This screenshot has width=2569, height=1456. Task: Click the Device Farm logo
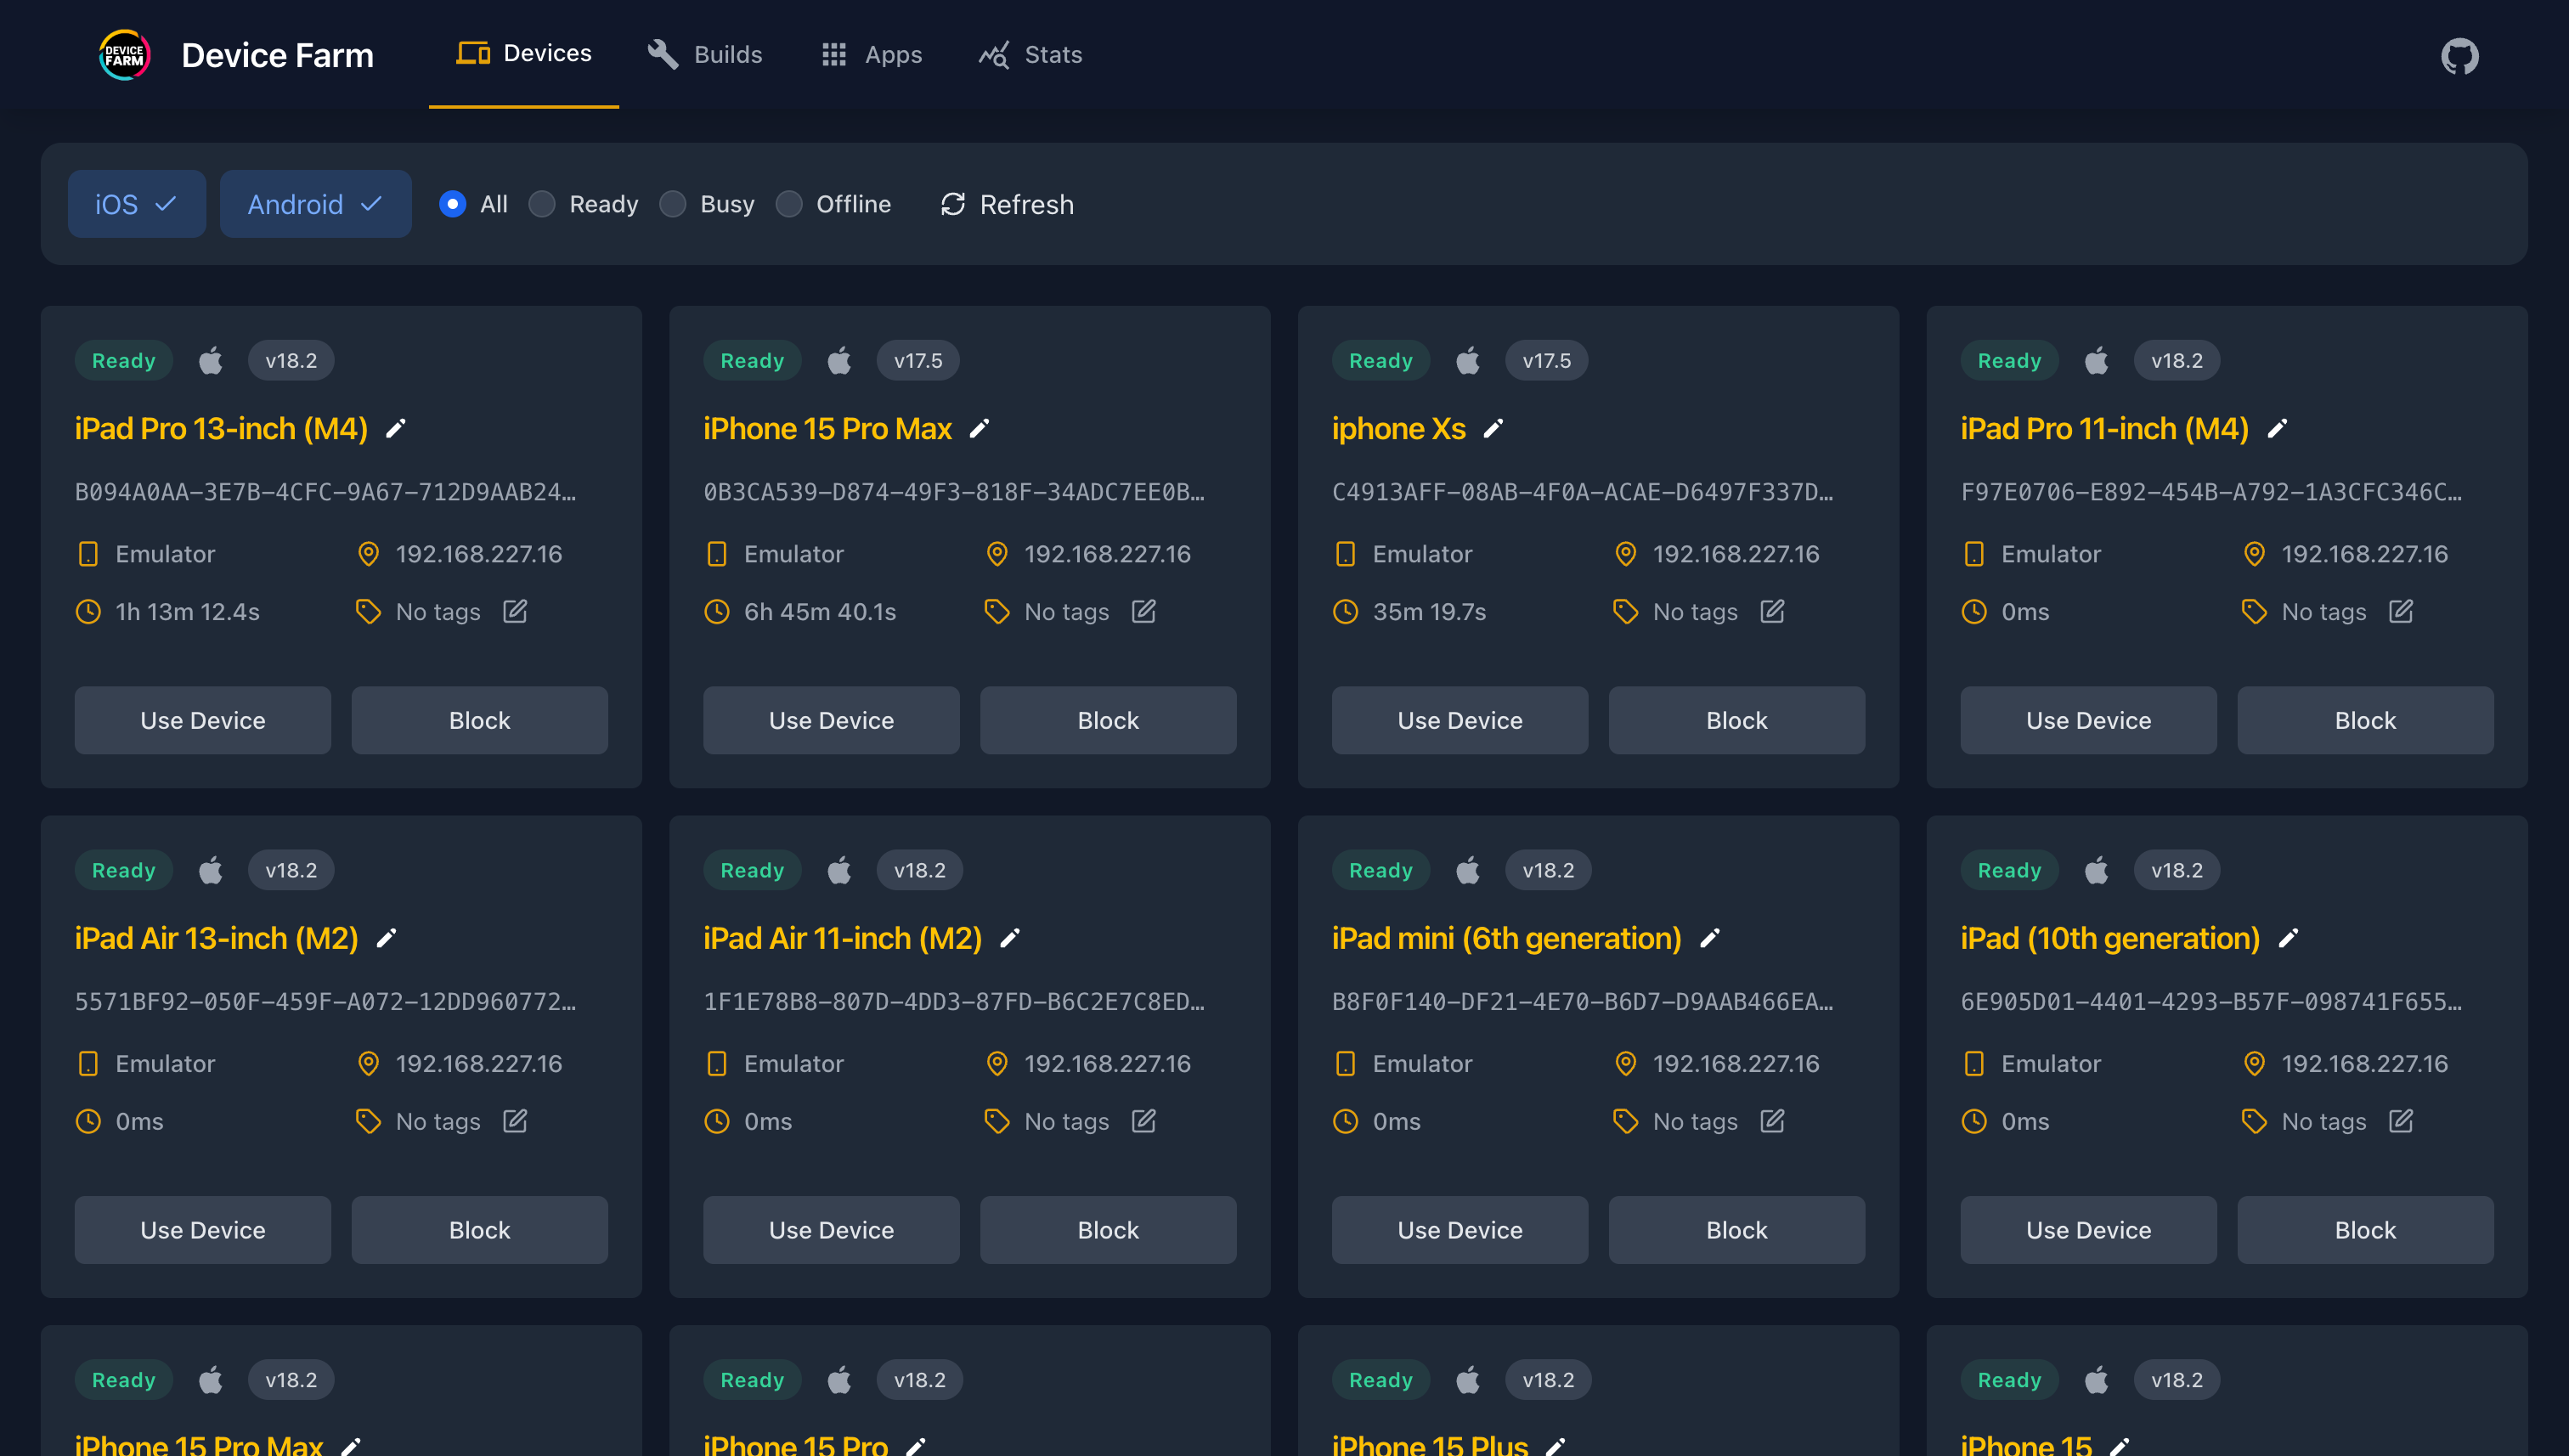pyautogui.click(x=124, y=55)
